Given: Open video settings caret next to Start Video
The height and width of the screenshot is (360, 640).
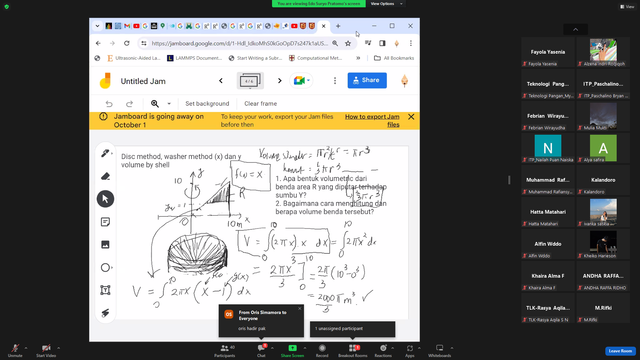Looking at the screenshot, I should pyautogui.click(x=58, y=348).
